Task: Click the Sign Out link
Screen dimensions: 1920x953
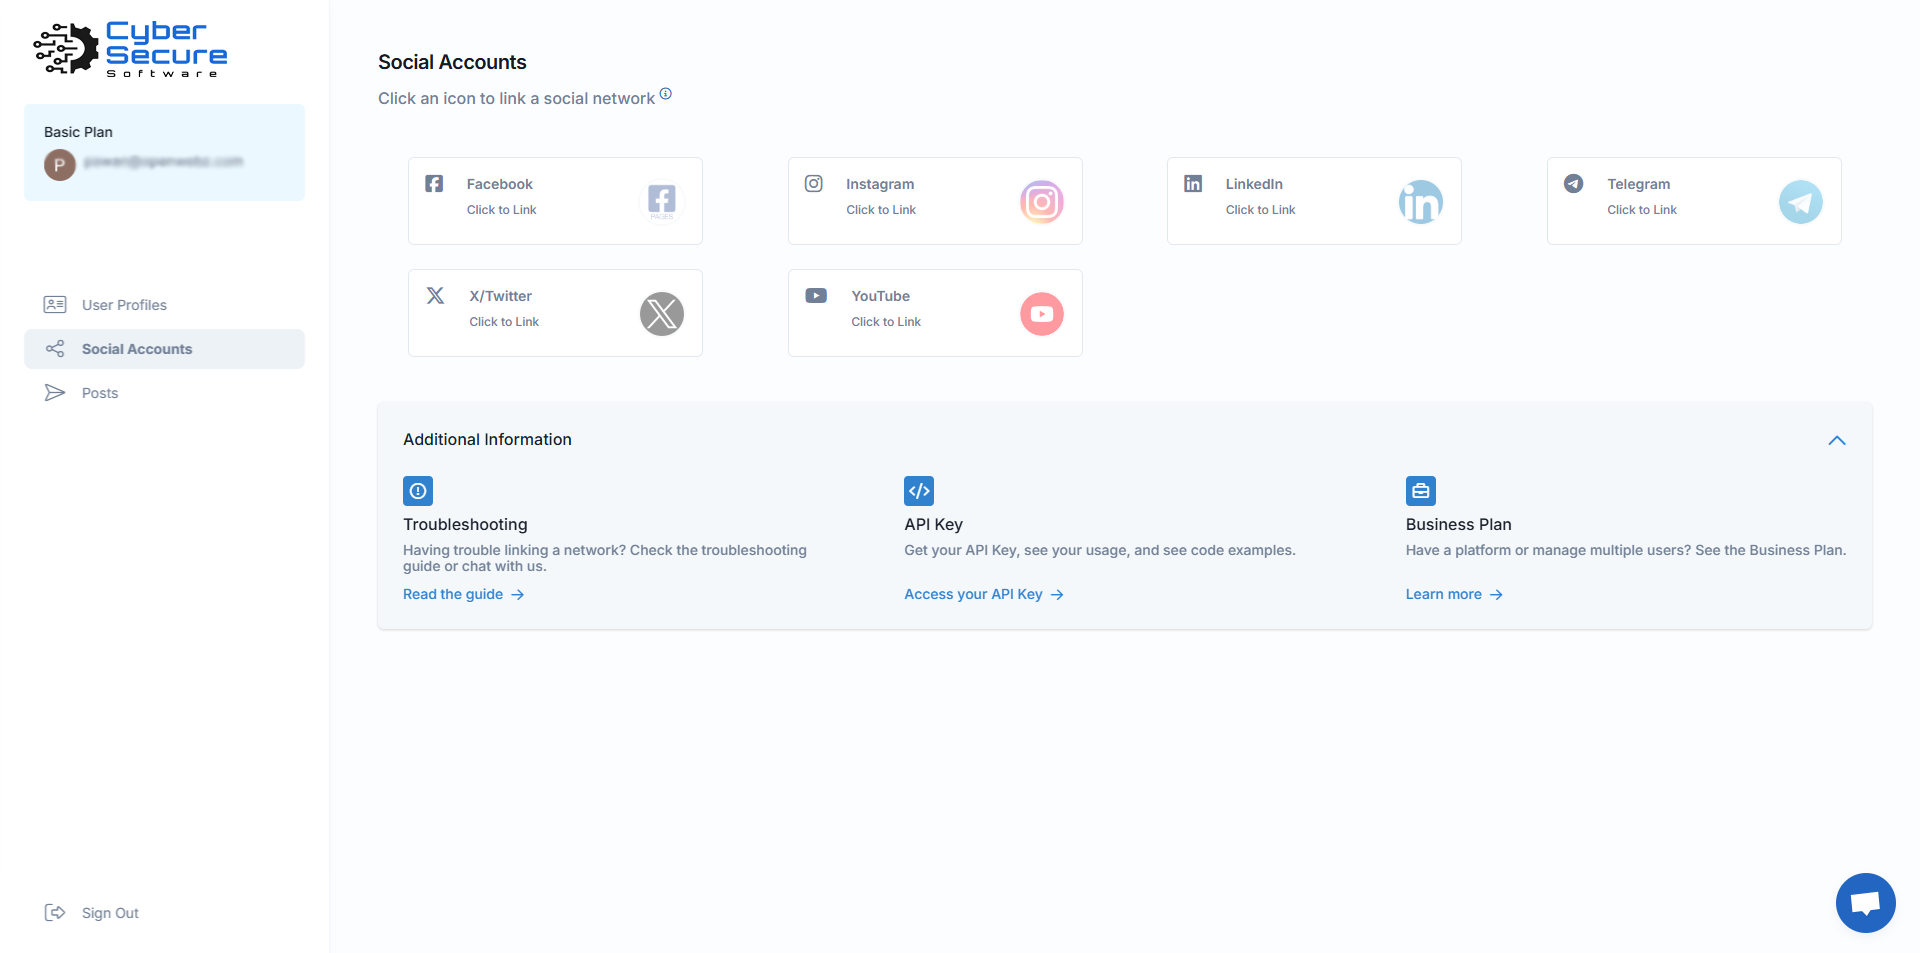Action: point(110,913)
